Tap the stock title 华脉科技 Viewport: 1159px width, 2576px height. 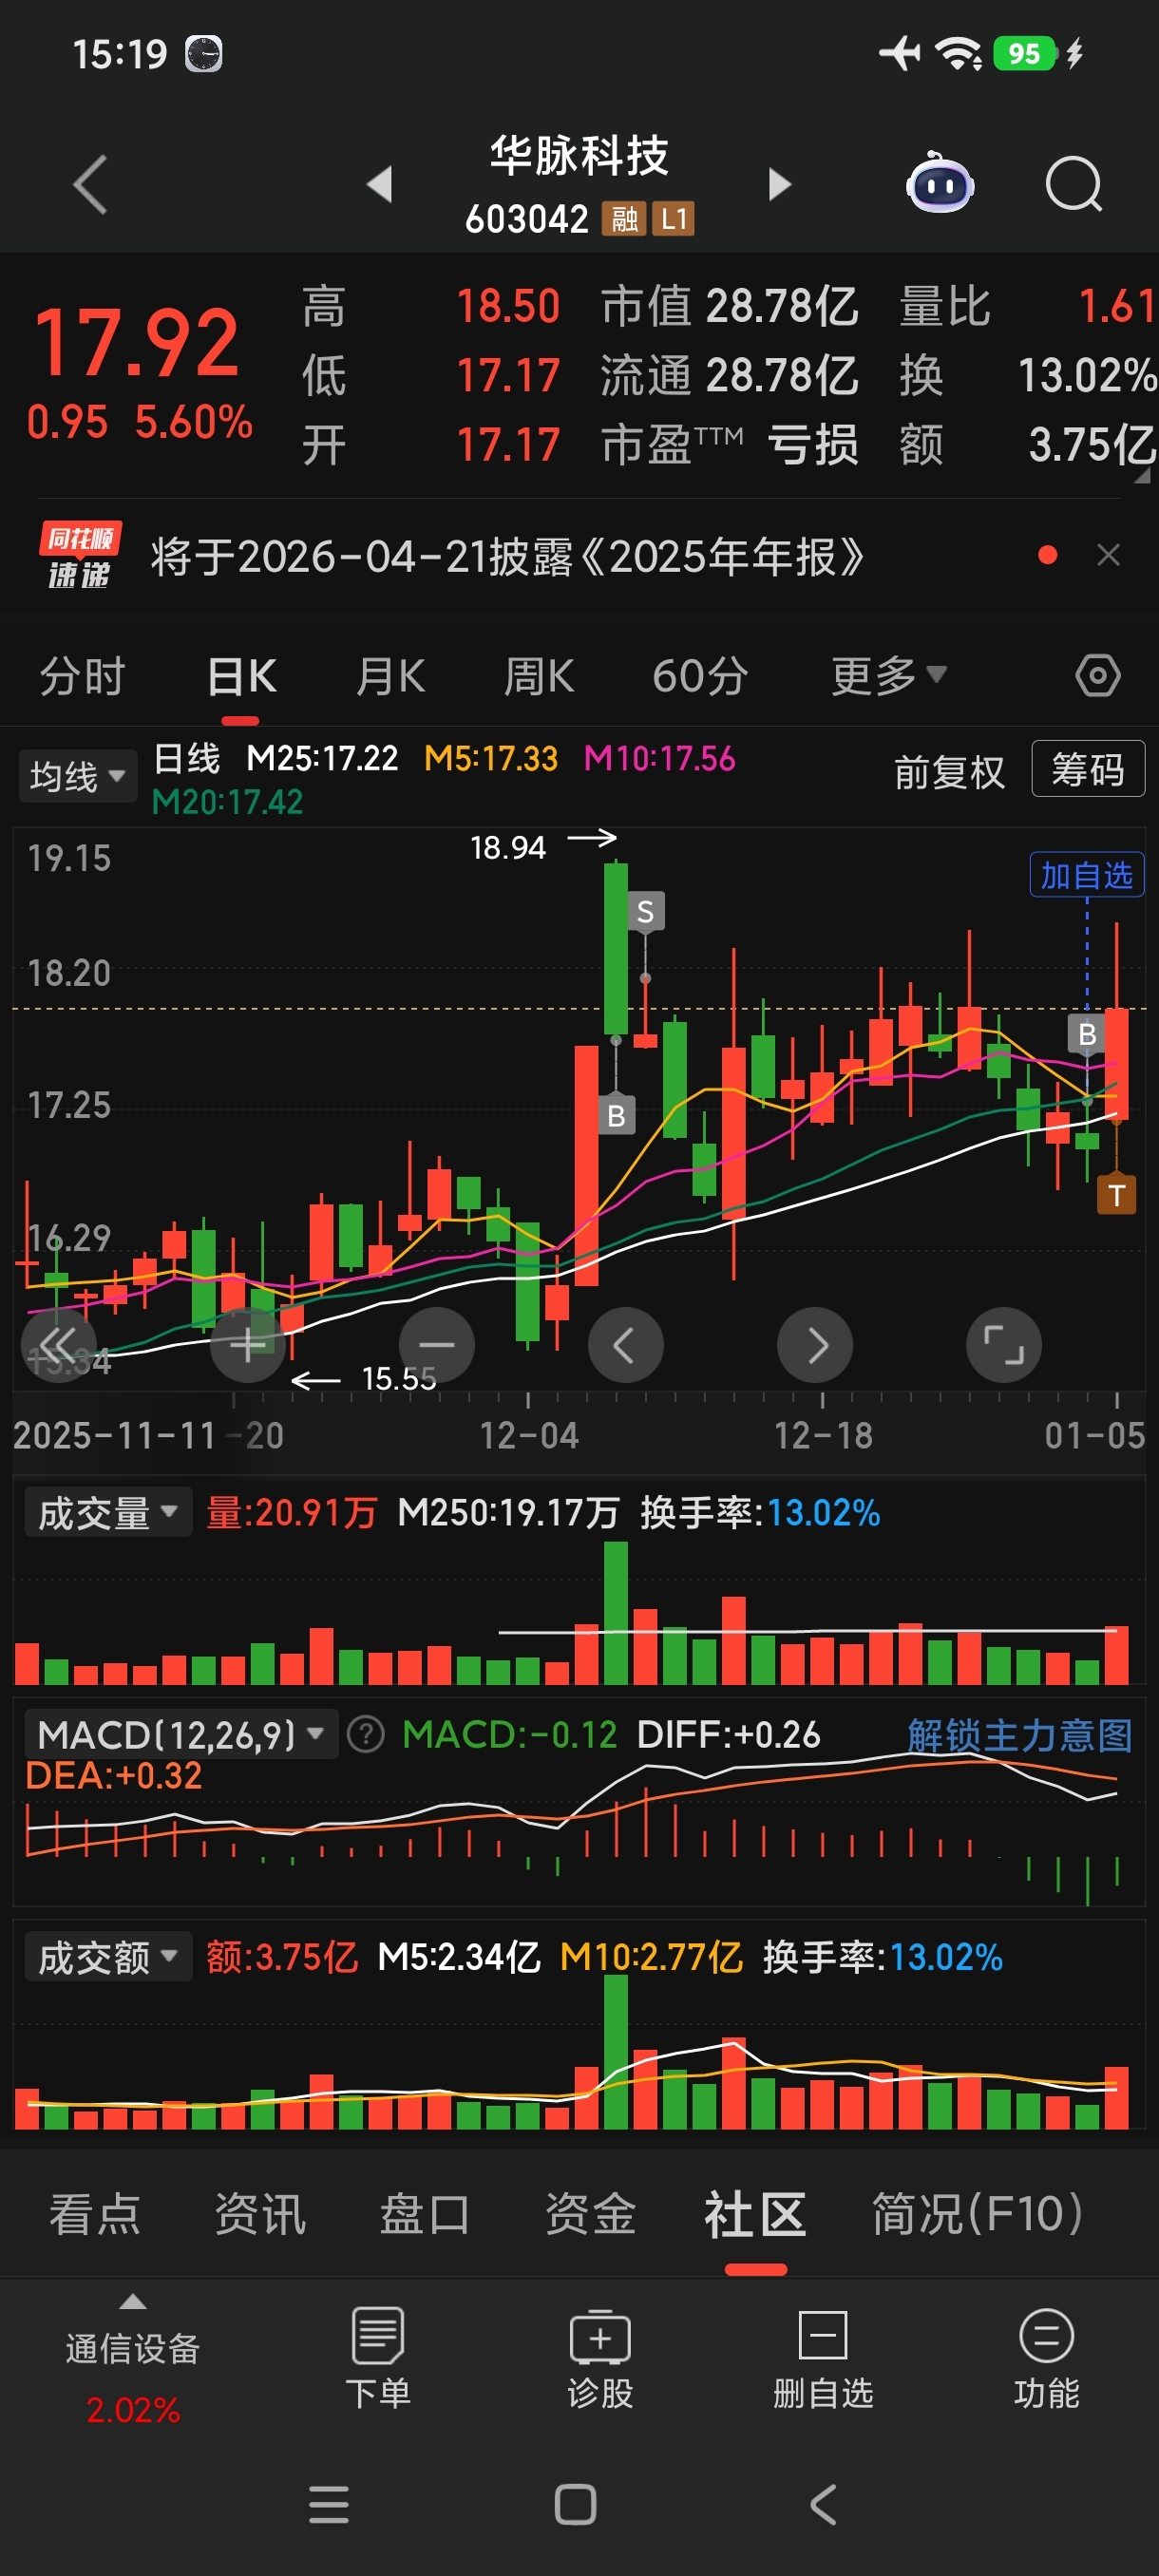pyautogui.click(x=579, y=156)
